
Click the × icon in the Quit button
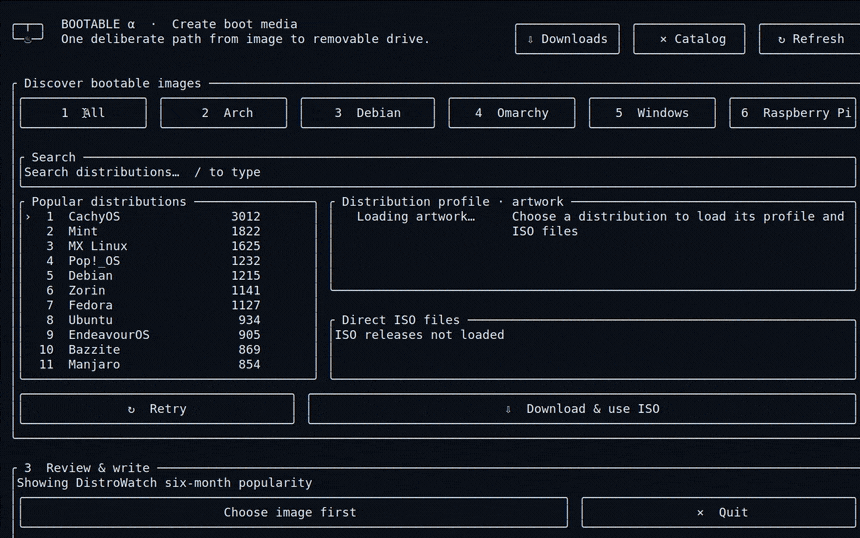click(700, 513)
